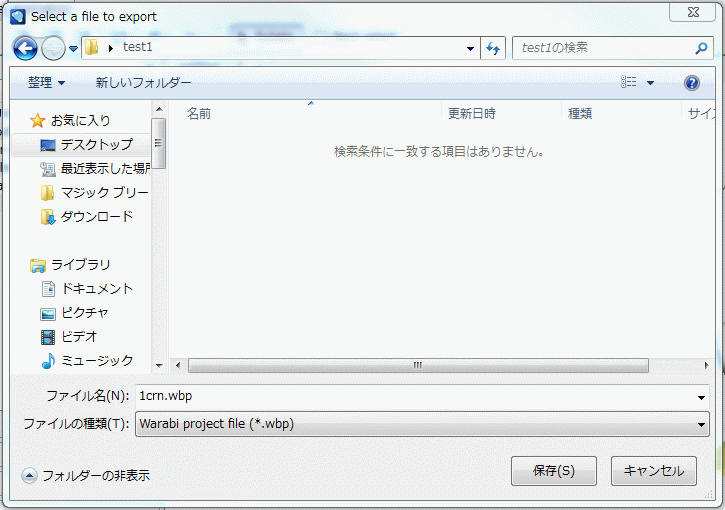The height and width of the screenshot is (510, 725).
Task: Collapse folders with フォルダーの非表示
Action: (86, 476)
